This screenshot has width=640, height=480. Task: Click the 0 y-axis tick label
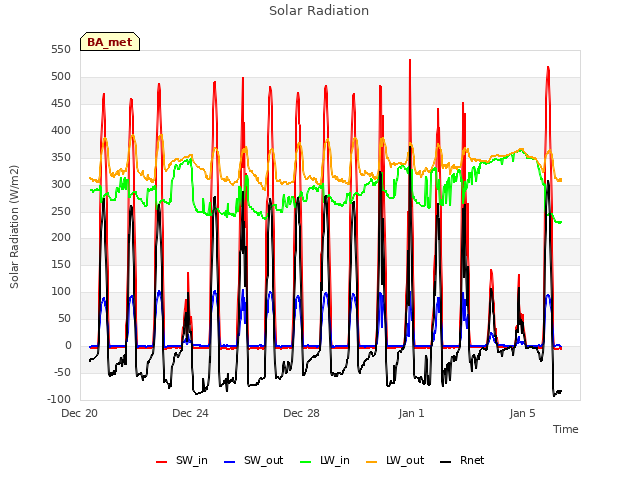(x=68, y=346)
